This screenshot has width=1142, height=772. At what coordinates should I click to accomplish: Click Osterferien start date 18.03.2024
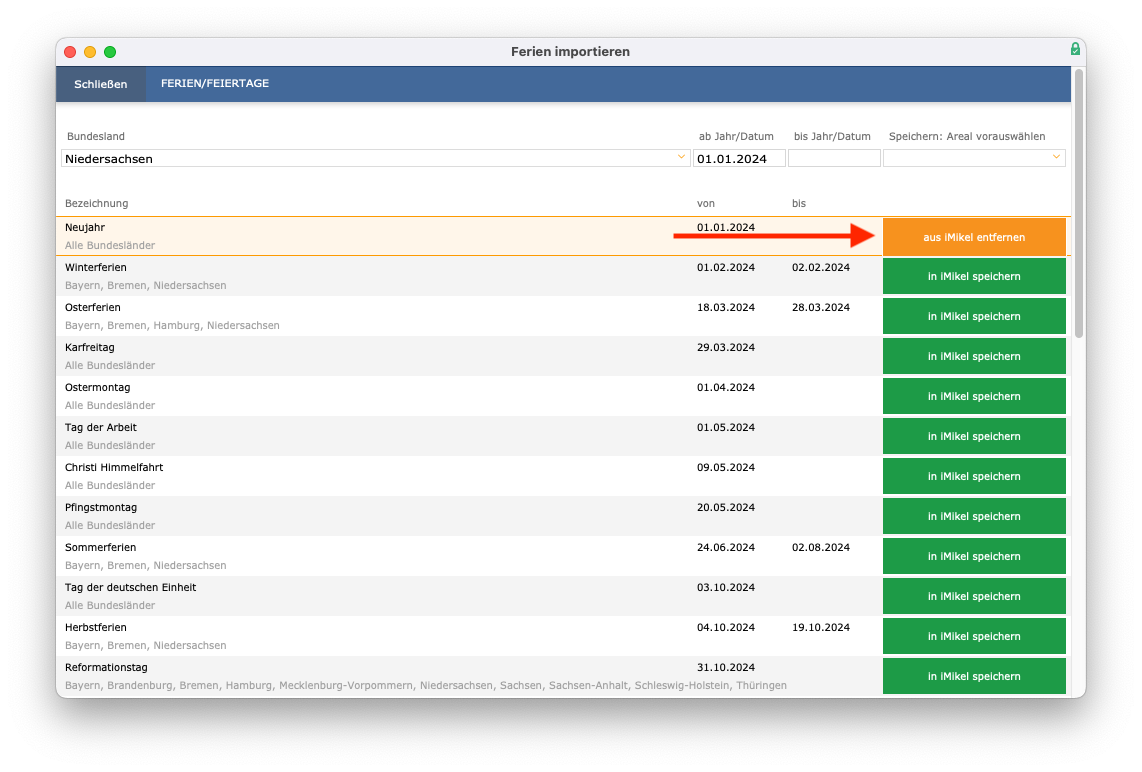click(725, 307)
